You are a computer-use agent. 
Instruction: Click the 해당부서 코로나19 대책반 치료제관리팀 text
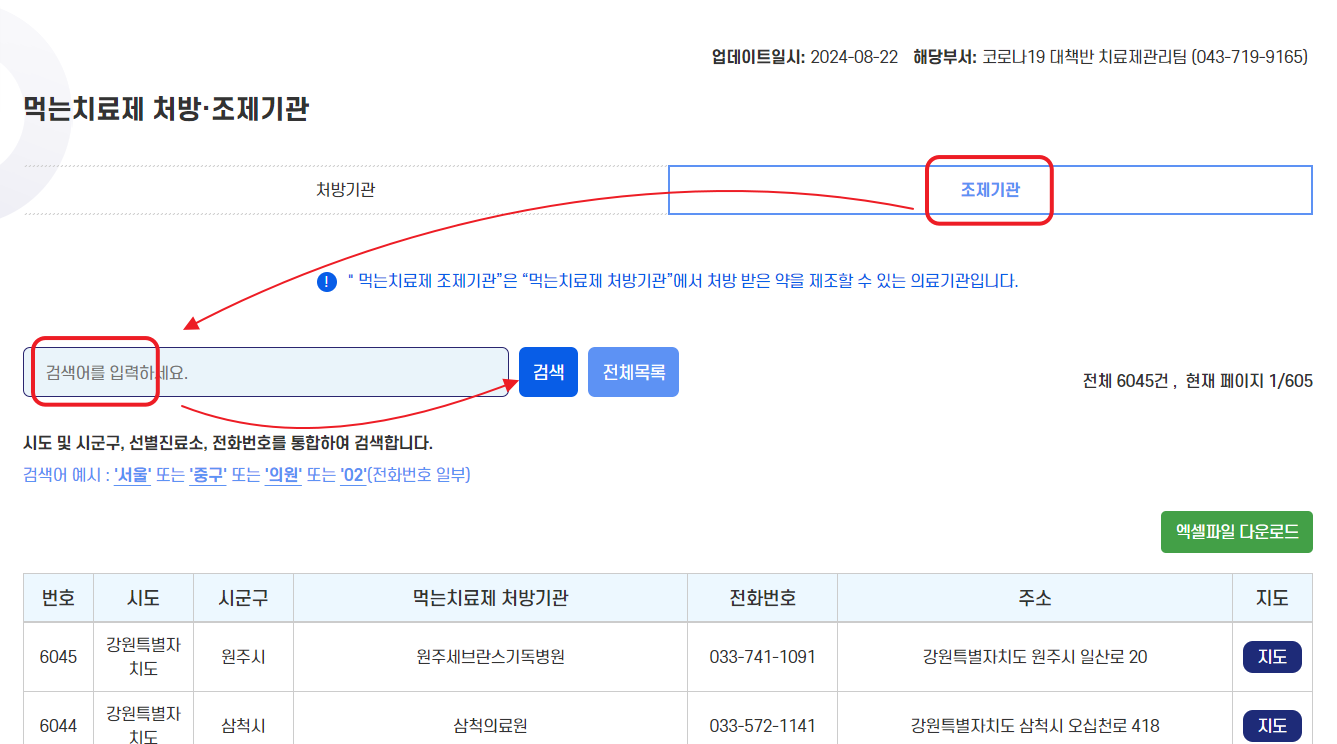pyautogui.click(x=1110, y=57)
